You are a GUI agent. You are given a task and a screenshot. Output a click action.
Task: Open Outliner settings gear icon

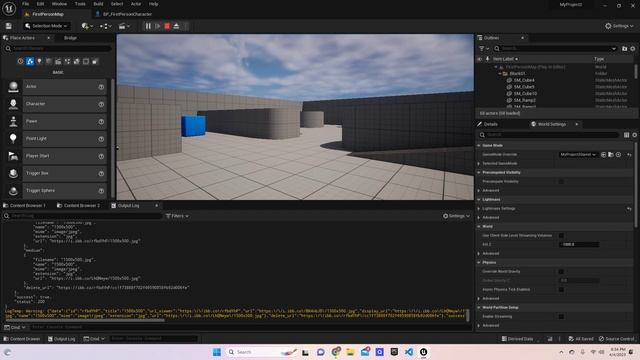click(x=633, y=49)
